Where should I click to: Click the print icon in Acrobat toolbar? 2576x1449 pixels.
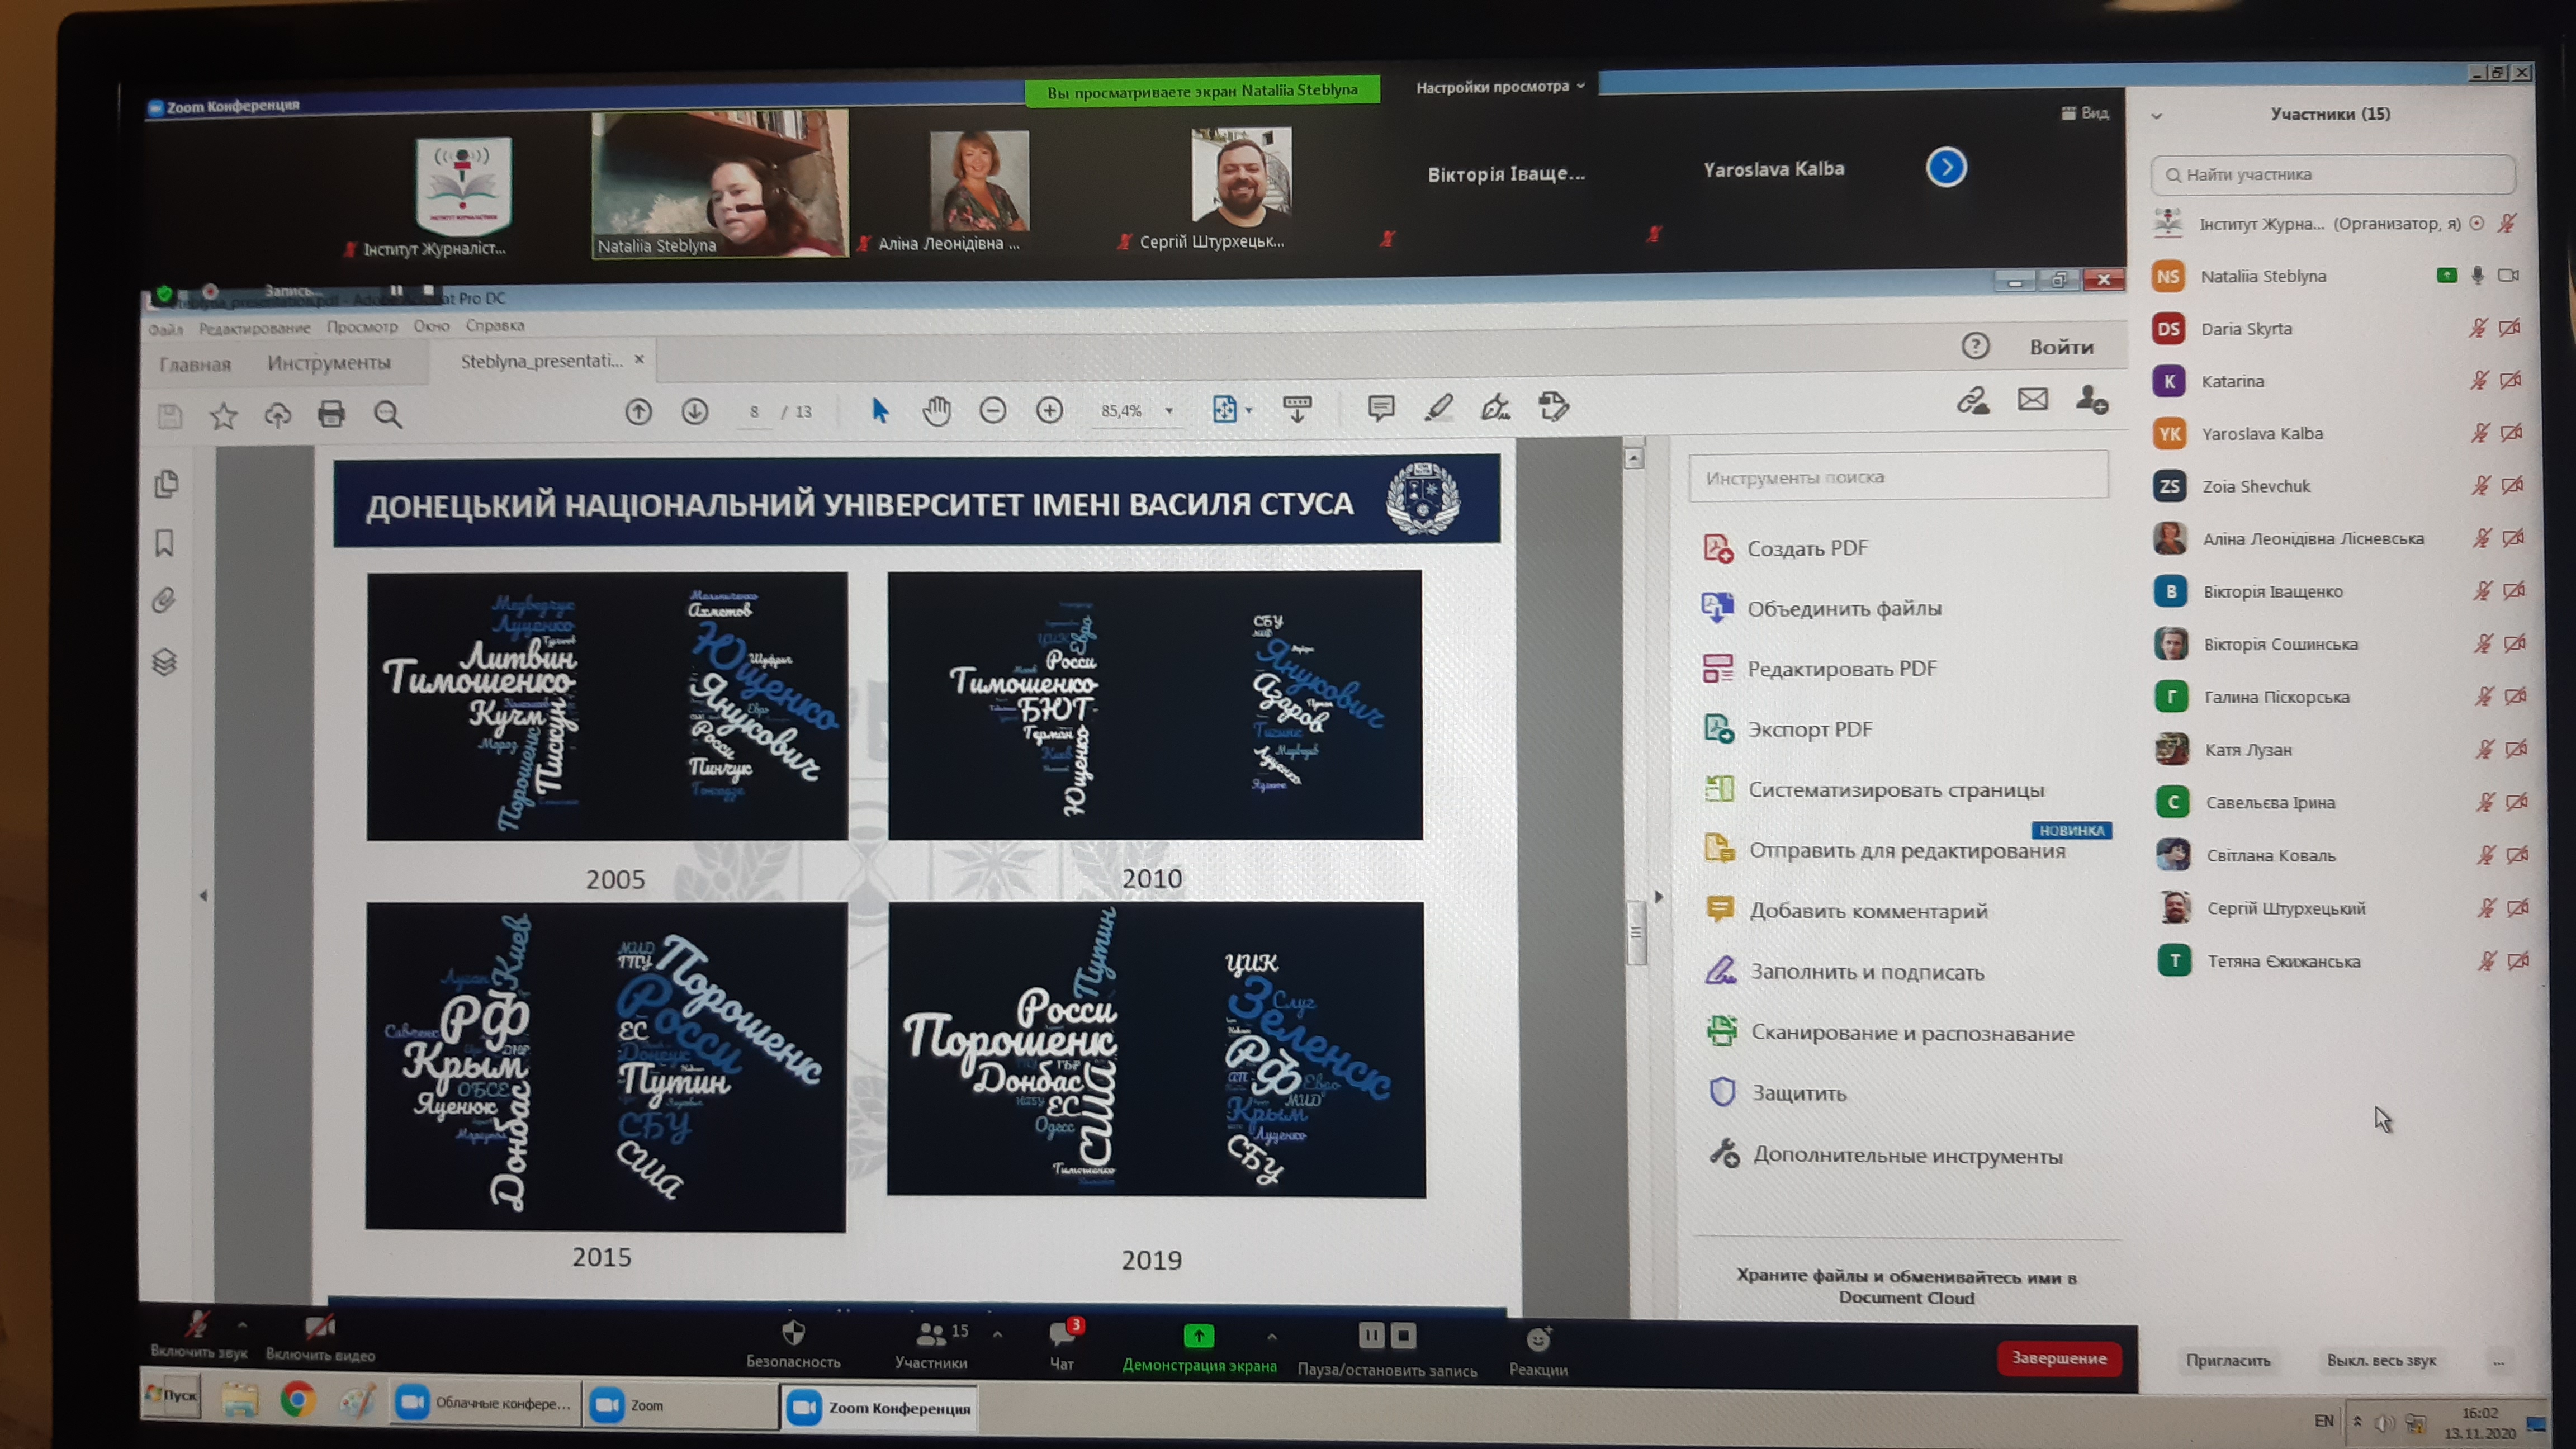pos(331,414)
